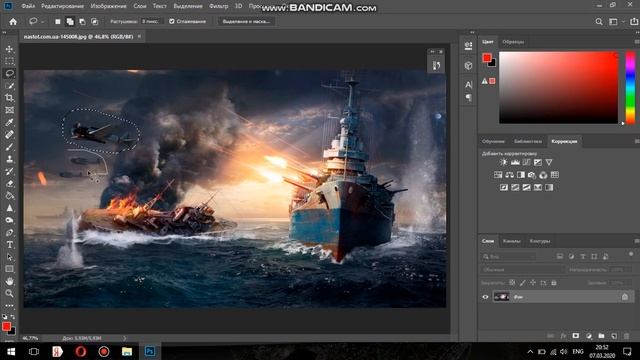Go to the Home screen icon
Viewport: 640px width, 360px height.
click(13, 22)
